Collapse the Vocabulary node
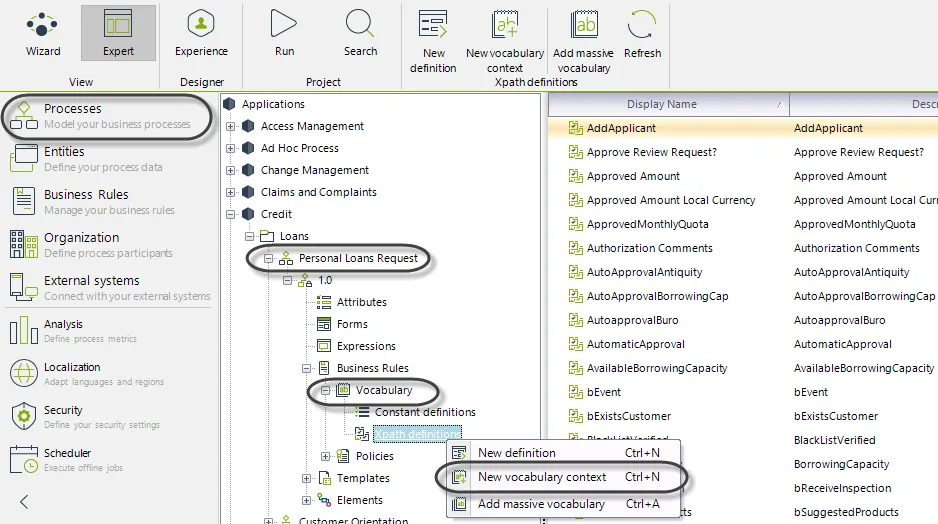This screenshot has width=938, height=524. pyautogui.click(x=325, y=391)
